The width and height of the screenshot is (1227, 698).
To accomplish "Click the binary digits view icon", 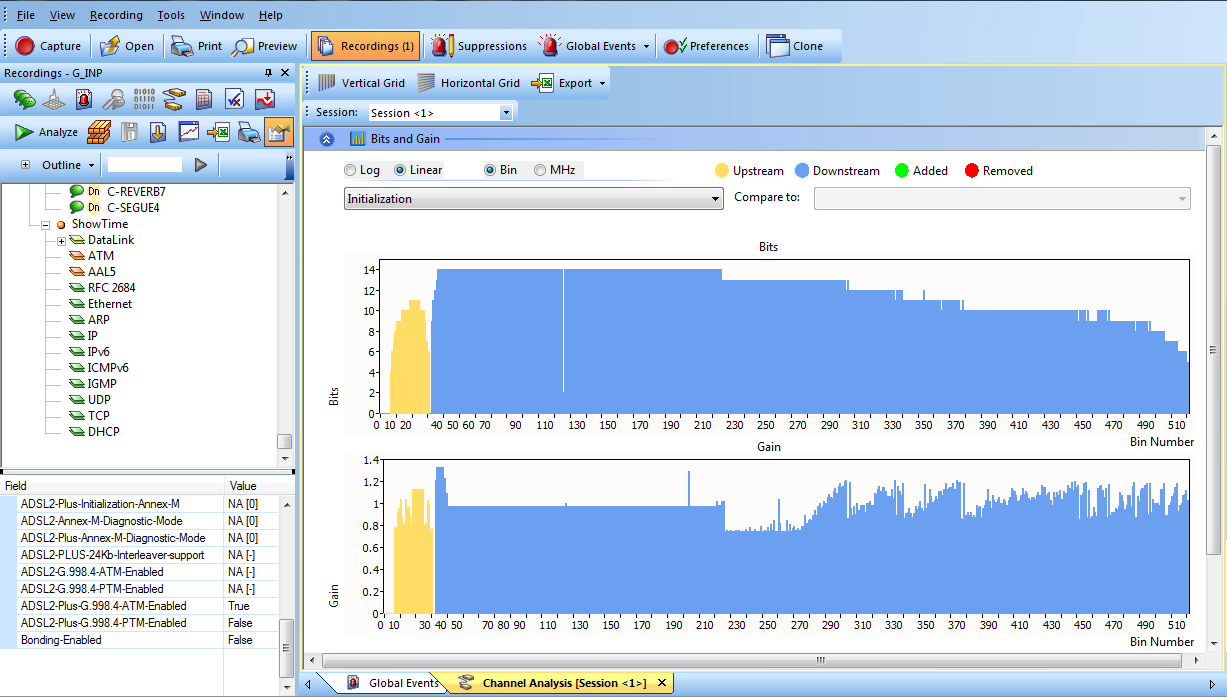I will [x=144, y=99].
